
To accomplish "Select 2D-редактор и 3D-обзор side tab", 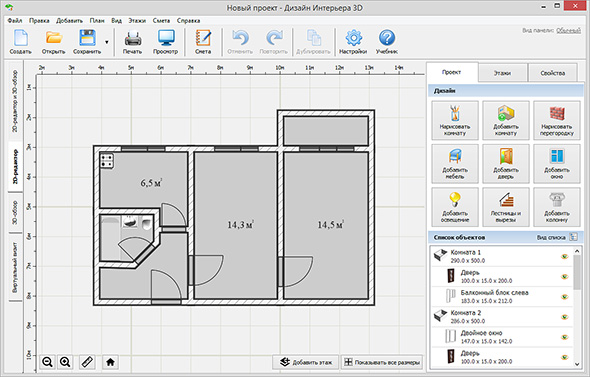I will pos(15,101).
